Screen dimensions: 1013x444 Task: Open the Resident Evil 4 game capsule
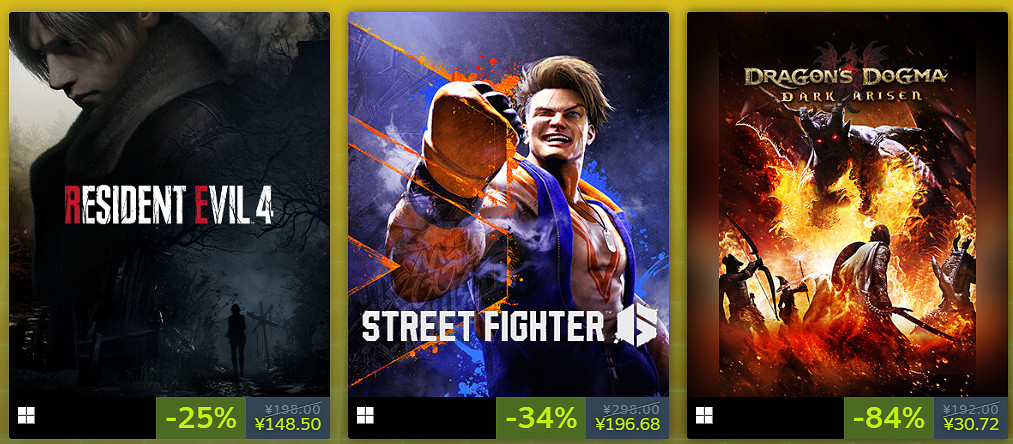point(169,205)
